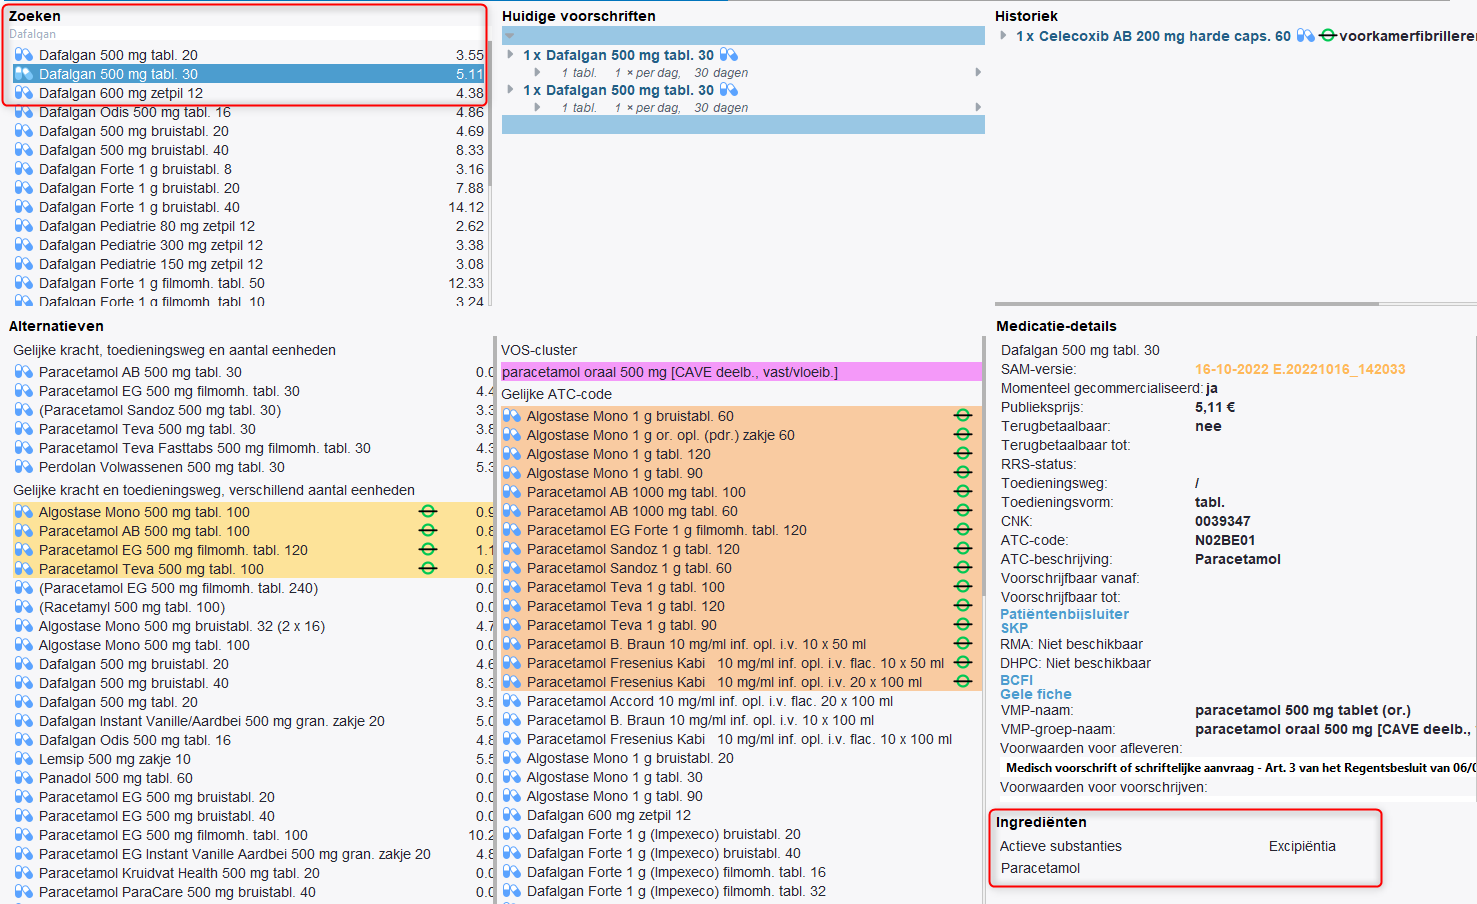The image size is (1477, 904).
Task: Click green symbol on Algostase Mono 1 g bruistabl. 60 row
Action: (963, 416)
